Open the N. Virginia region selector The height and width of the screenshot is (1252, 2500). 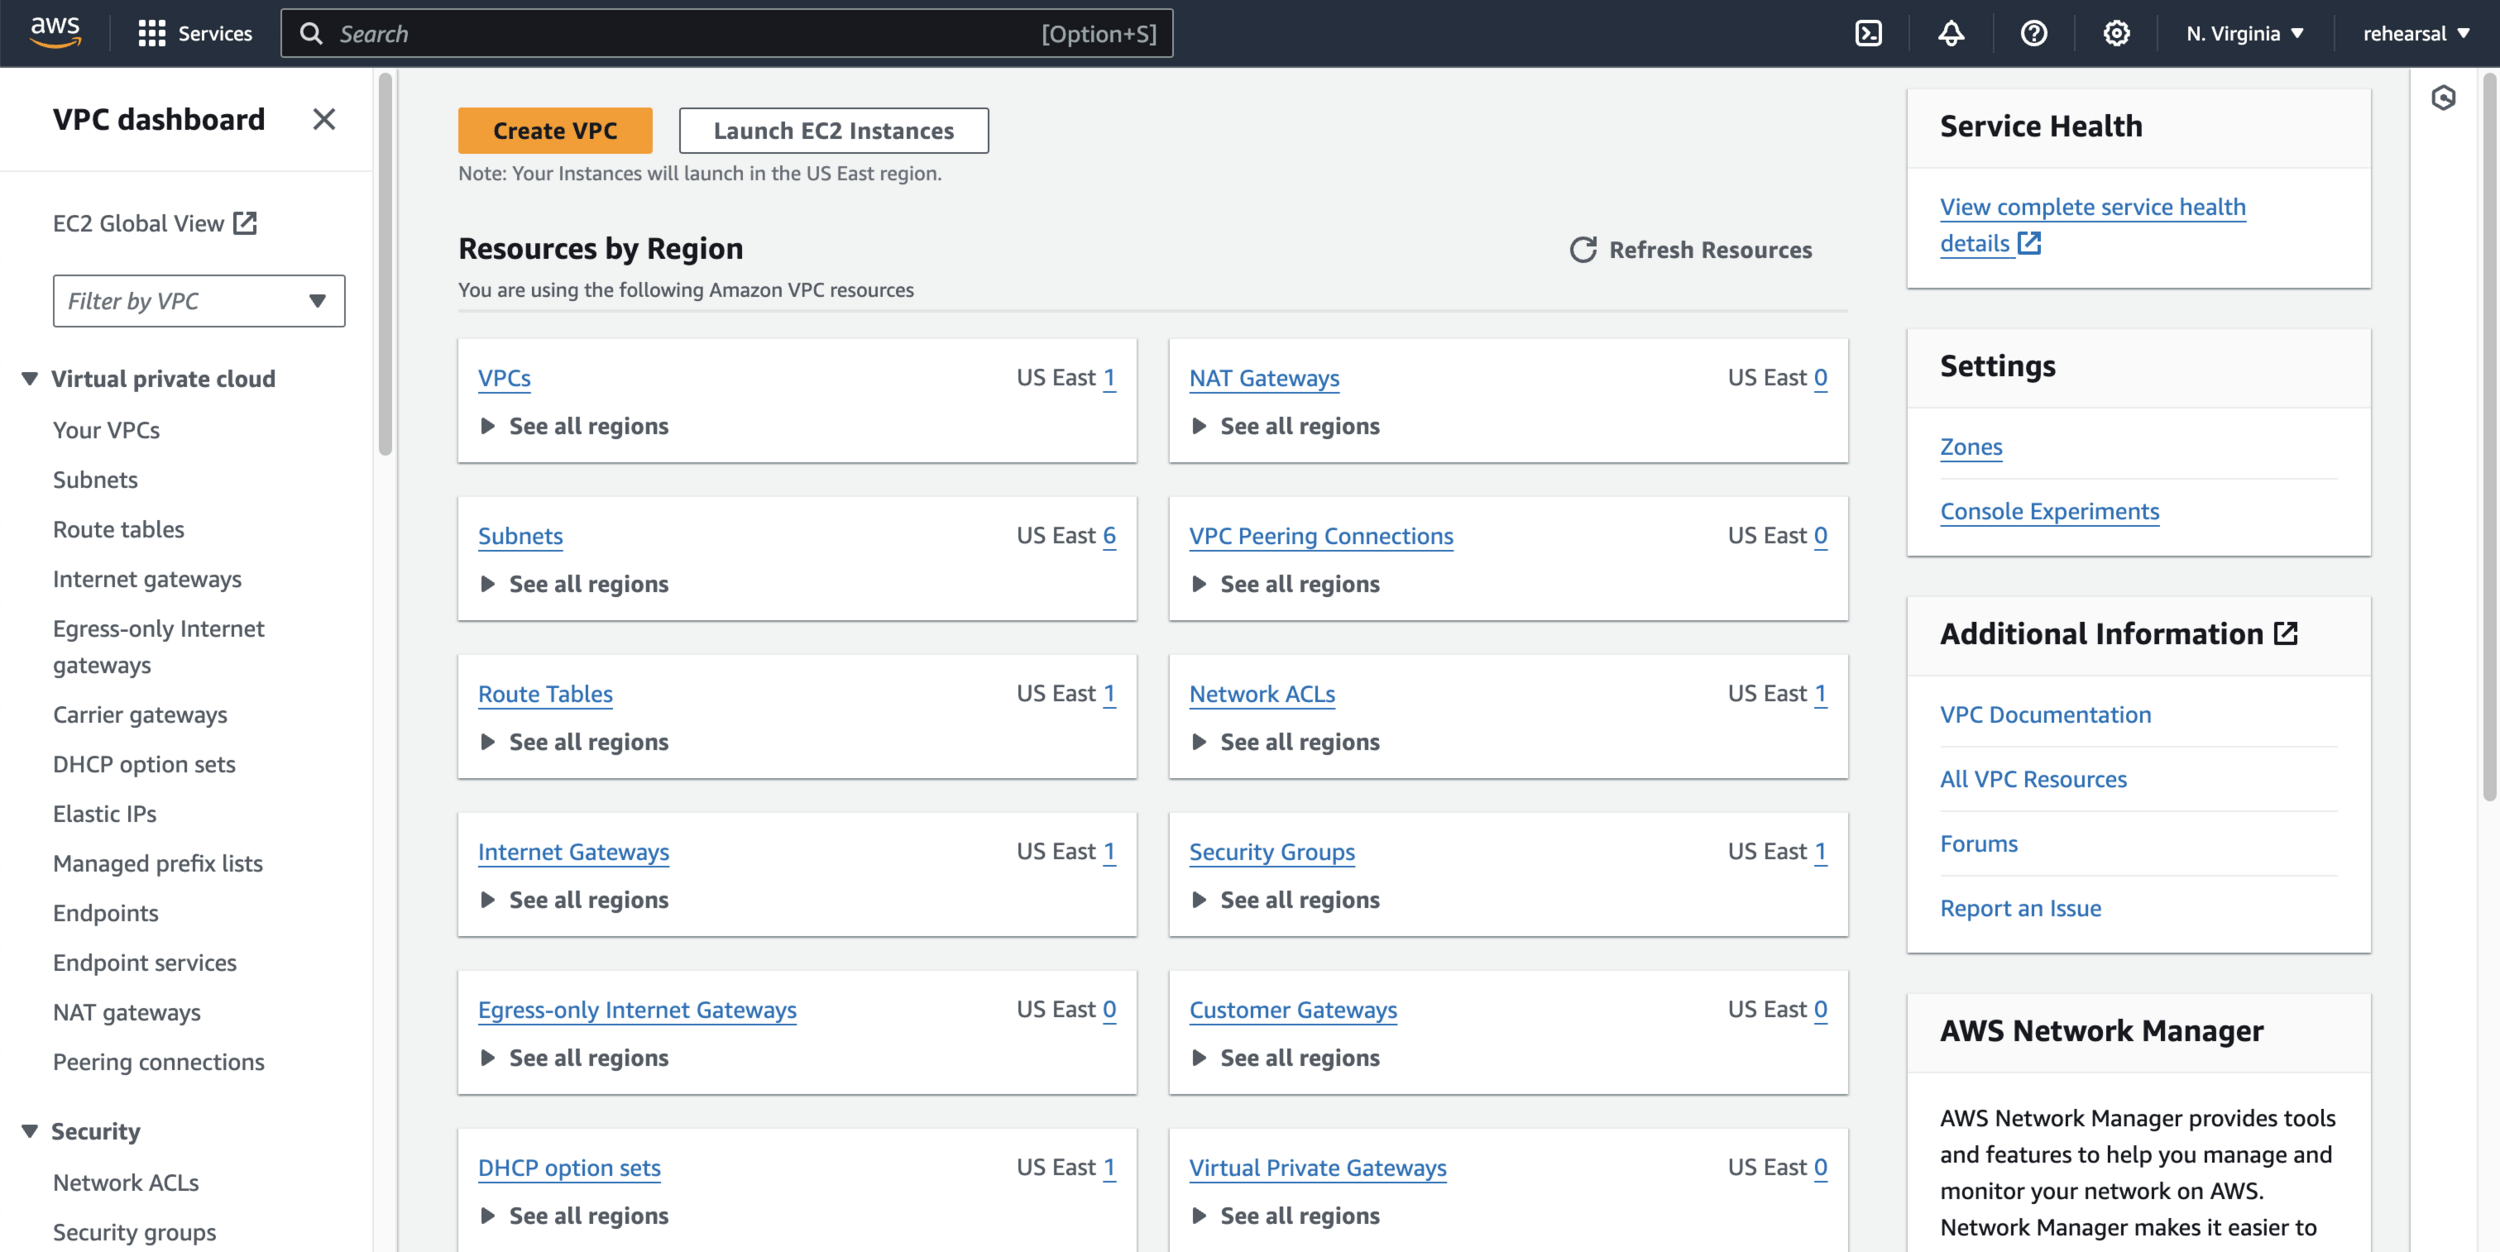pos(2244,34)
